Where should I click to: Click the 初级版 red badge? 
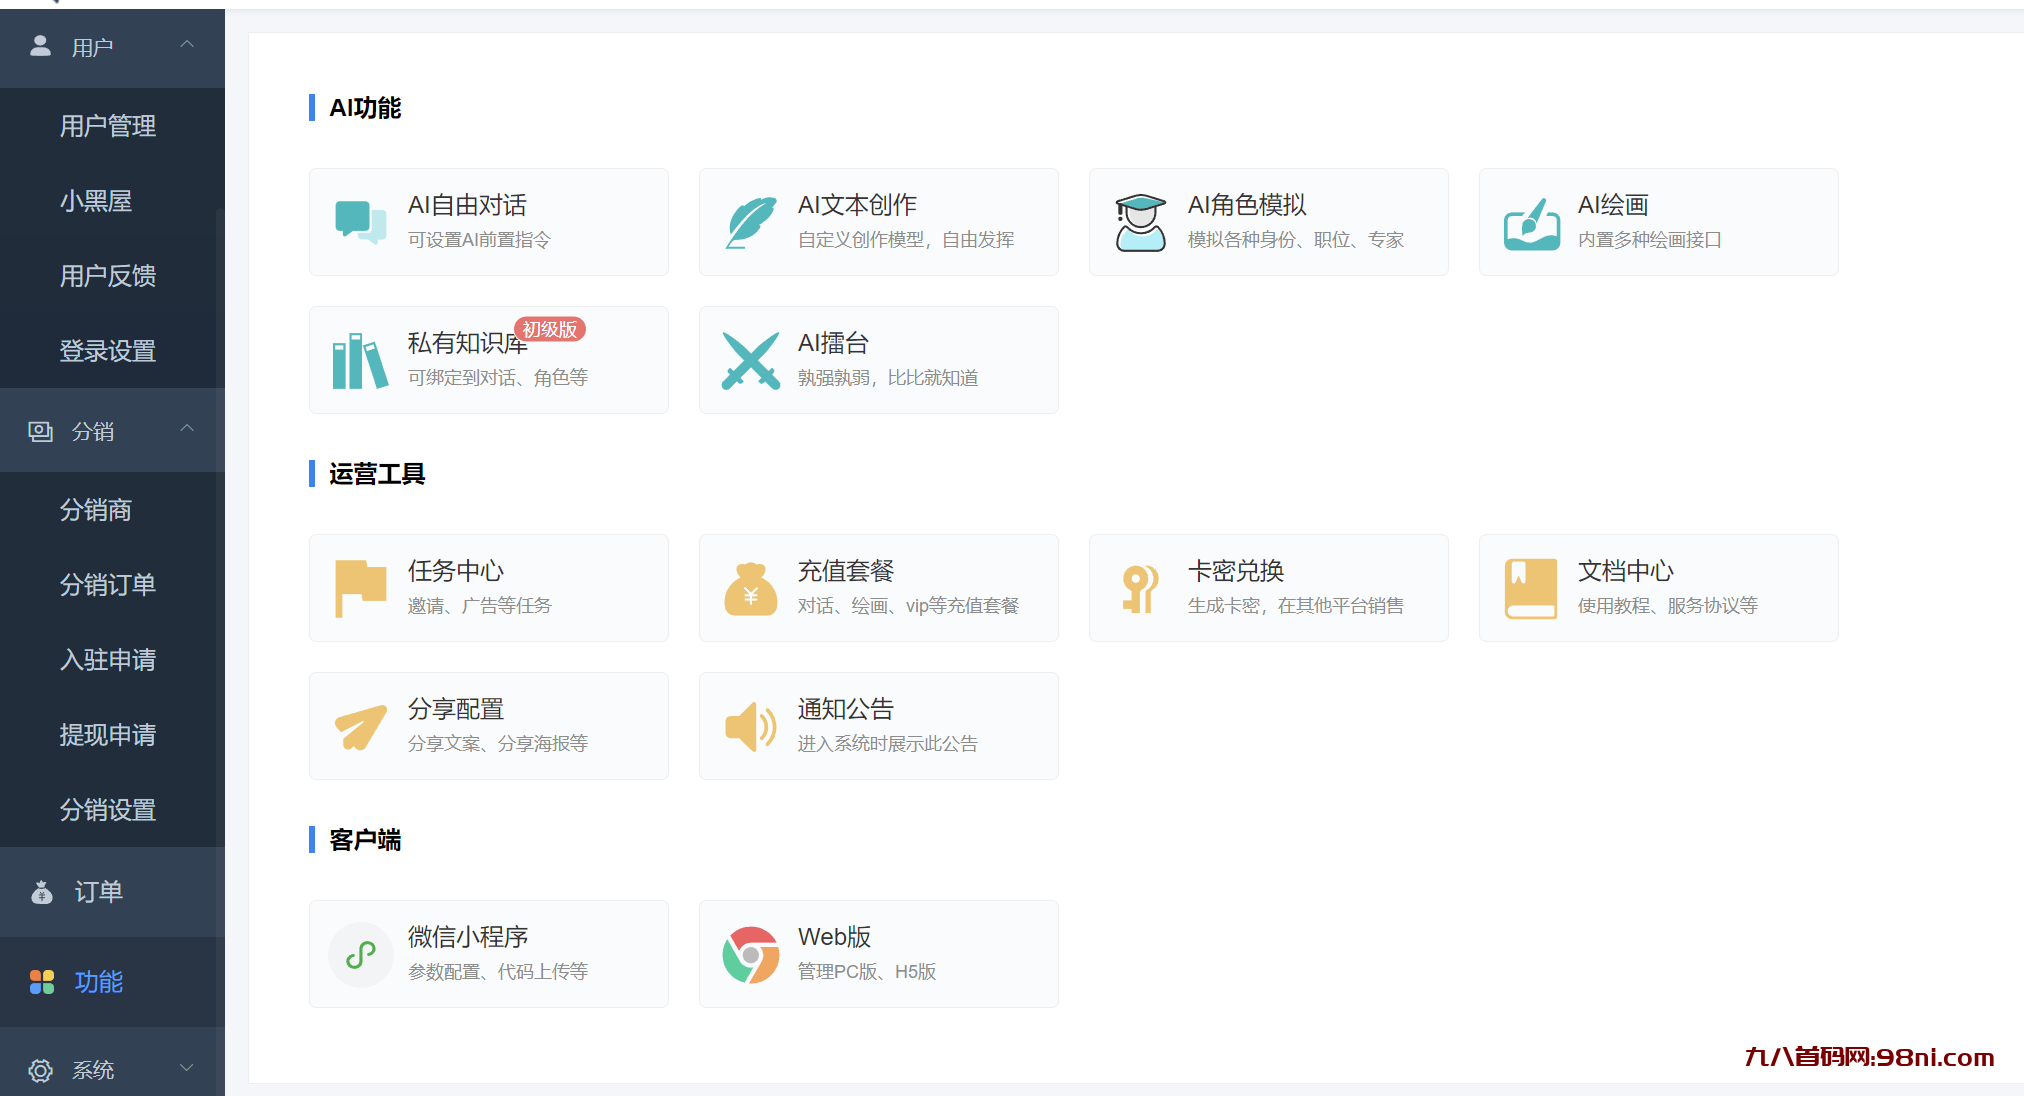549,329
